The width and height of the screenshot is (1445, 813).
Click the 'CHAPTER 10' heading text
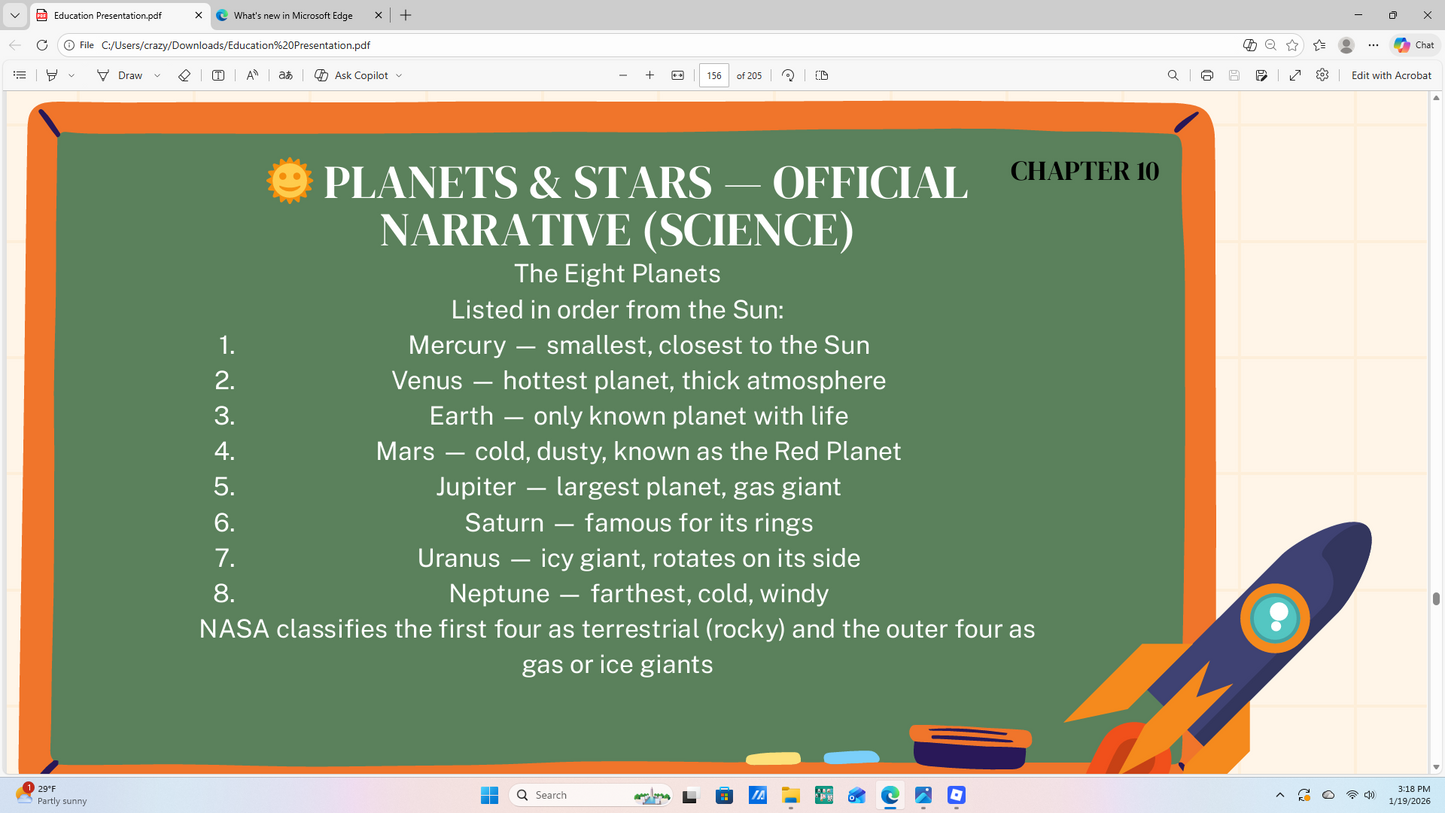pos(1084,171)
